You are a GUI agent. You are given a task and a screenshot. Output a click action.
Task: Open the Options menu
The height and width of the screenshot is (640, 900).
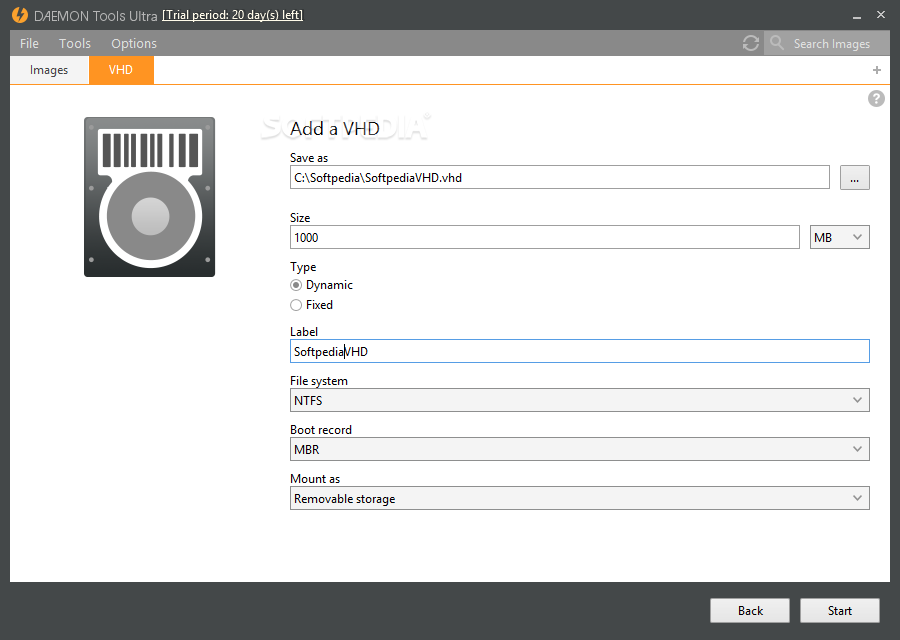134,44
